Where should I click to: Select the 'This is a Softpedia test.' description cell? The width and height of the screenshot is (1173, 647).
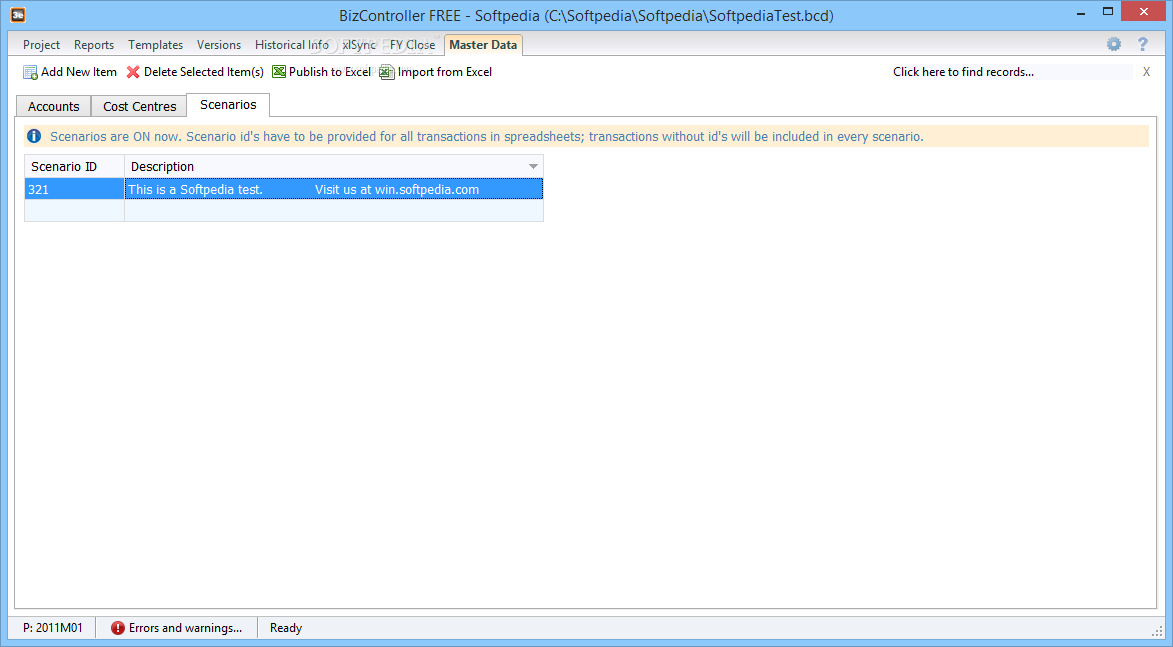click(x=334, y=189)
